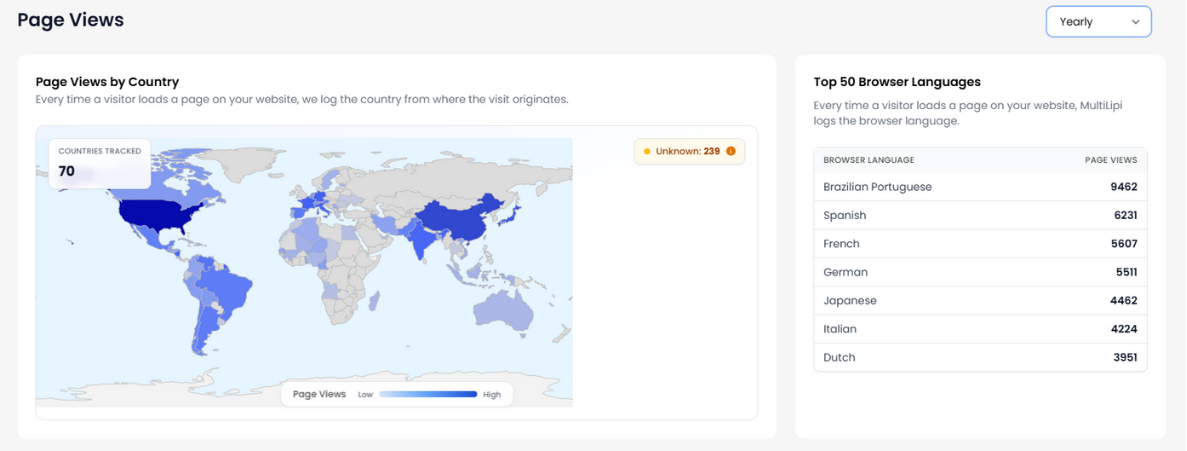
Task: Click the 9462 page views value
Action: point(1123,187)
